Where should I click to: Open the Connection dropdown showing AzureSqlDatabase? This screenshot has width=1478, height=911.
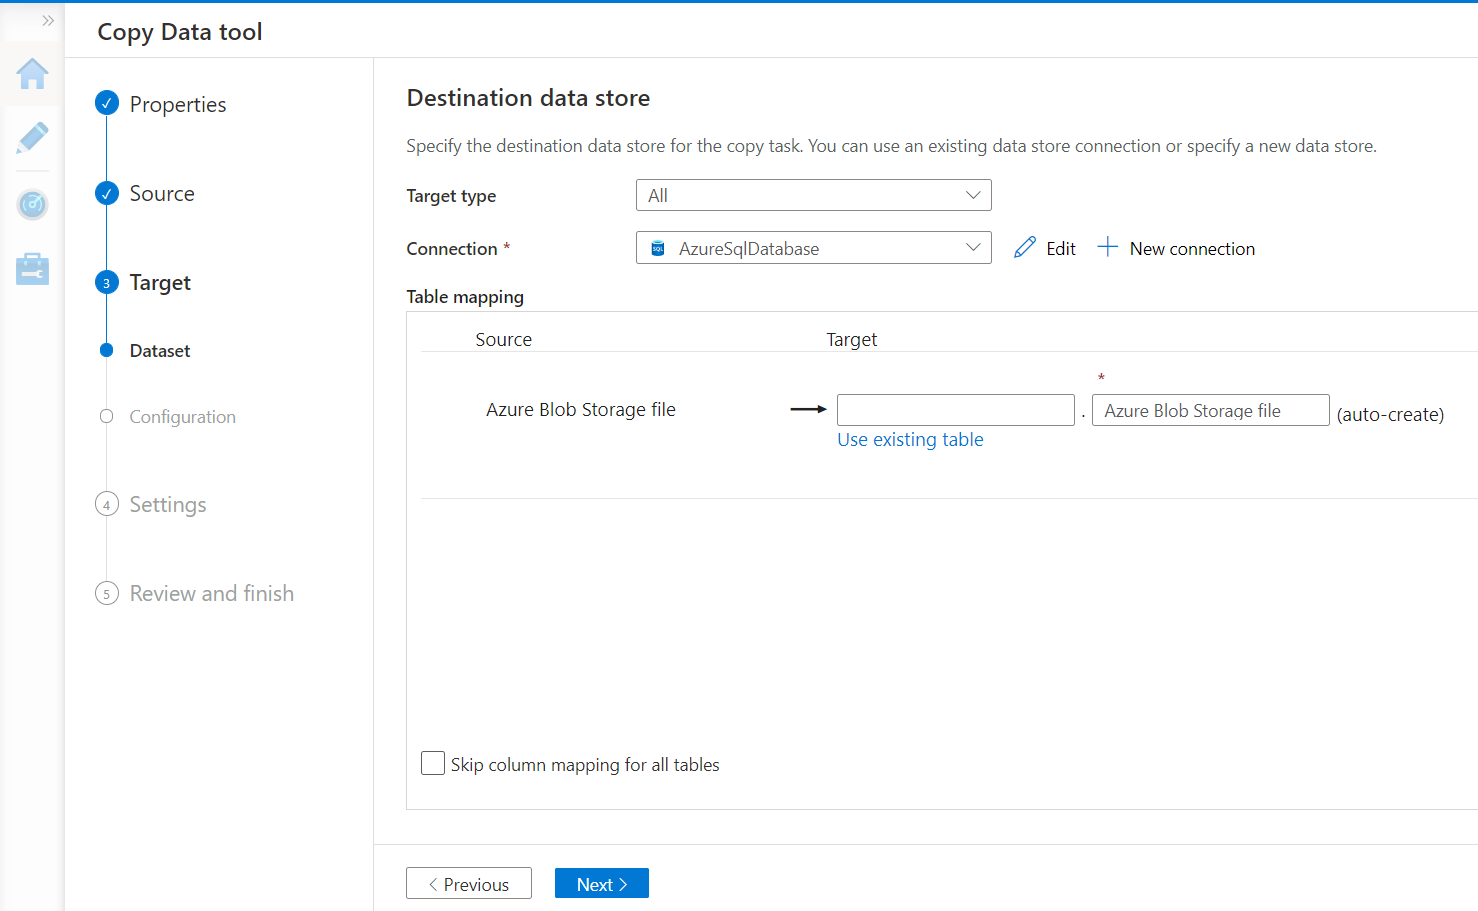(x=813, y=248)
